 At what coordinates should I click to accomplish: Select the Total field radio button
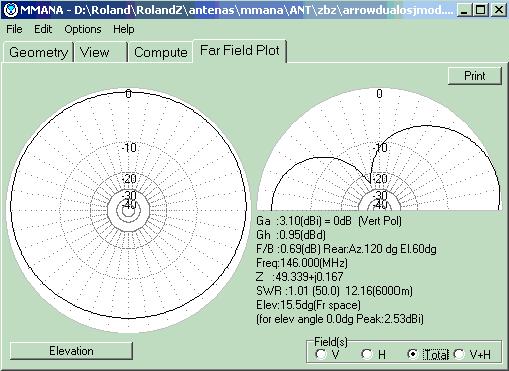(413, 354)
